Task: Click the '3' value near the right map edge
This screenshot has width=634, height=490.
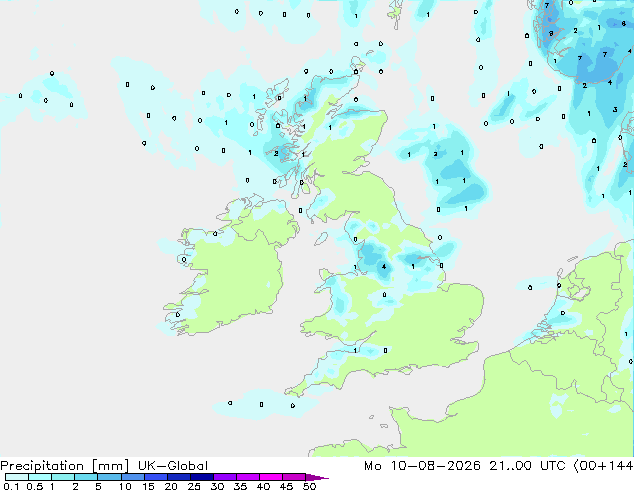Action: (615, 110)
